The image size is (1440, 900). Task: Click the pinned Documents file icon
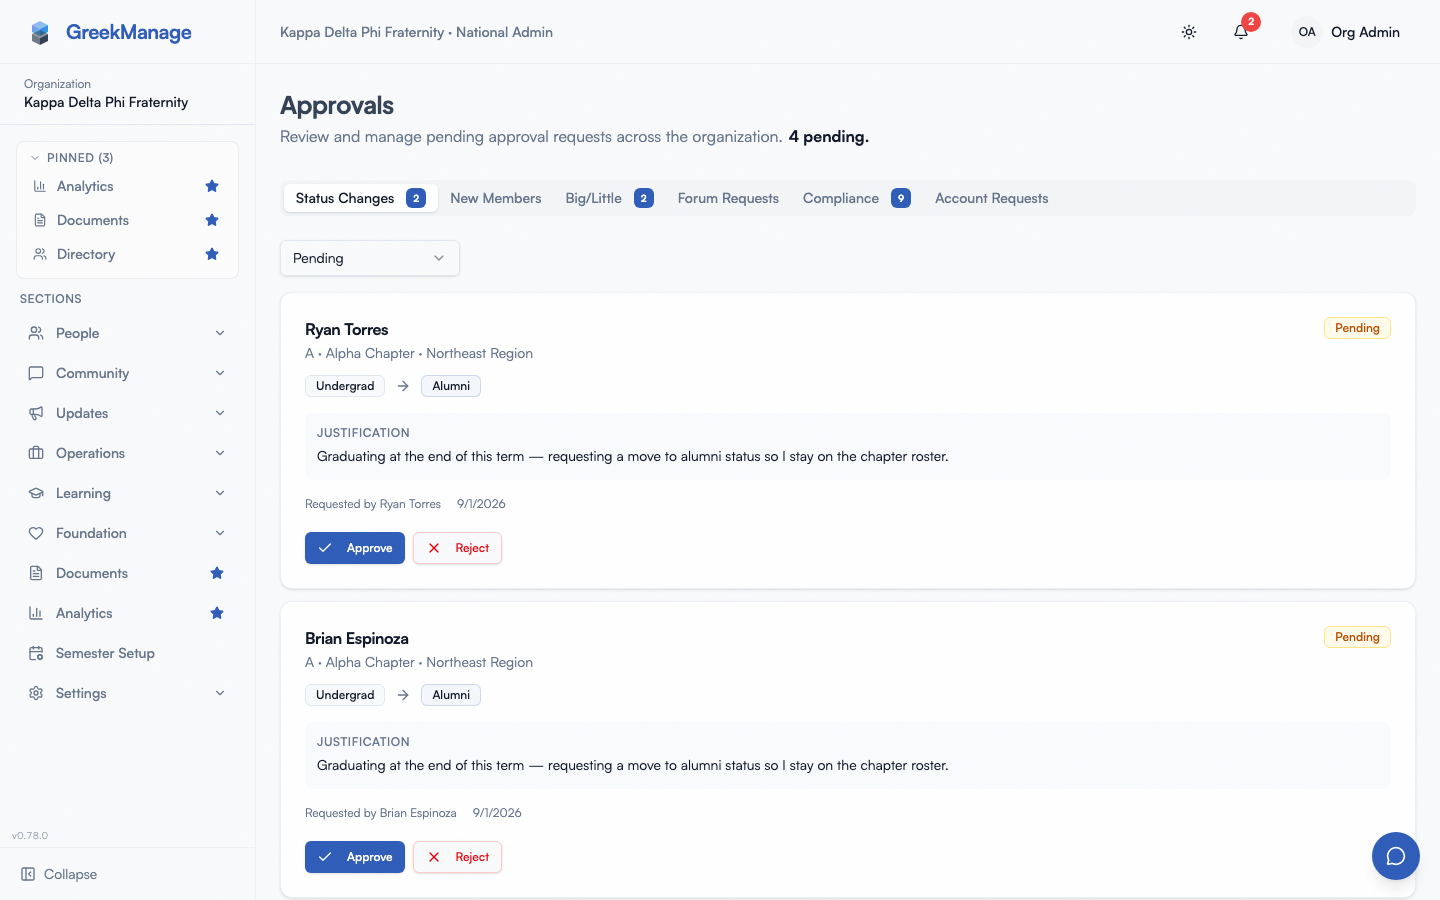point(40,220)
